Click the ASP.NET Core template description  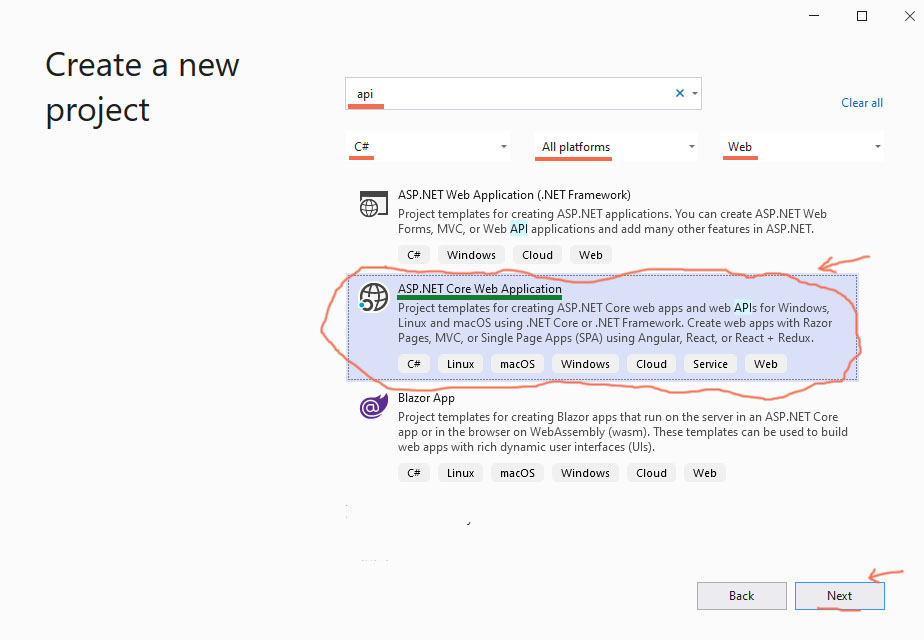pyautogui.click(x=615, y=323)
